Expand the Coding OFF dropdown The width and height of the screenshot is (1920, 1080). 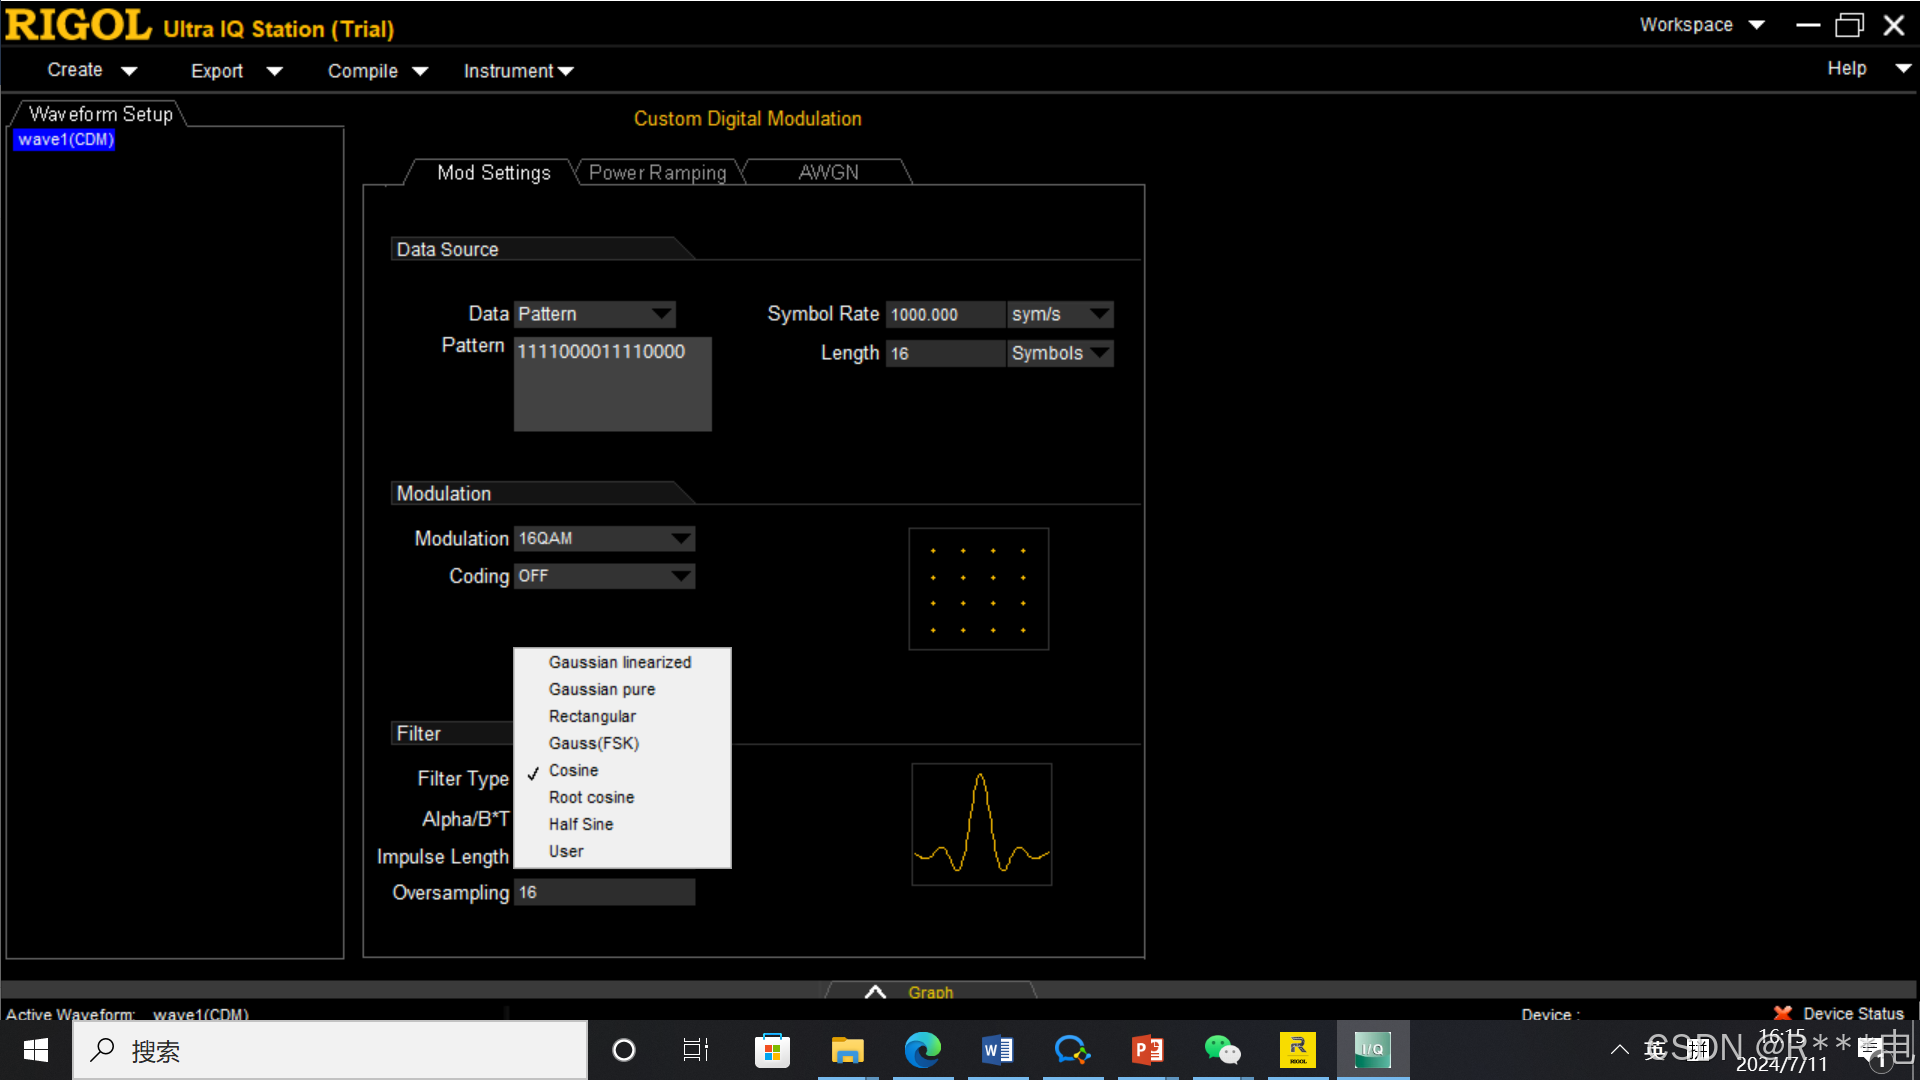pos(604,576)
